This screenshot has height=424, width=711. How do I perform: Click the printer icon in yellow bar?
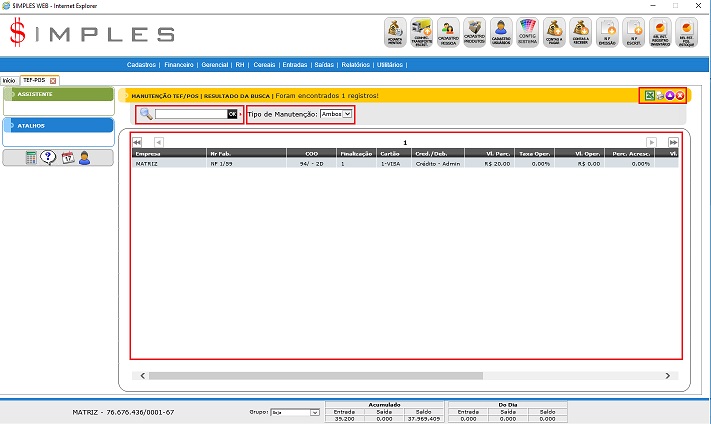[660, 95]
